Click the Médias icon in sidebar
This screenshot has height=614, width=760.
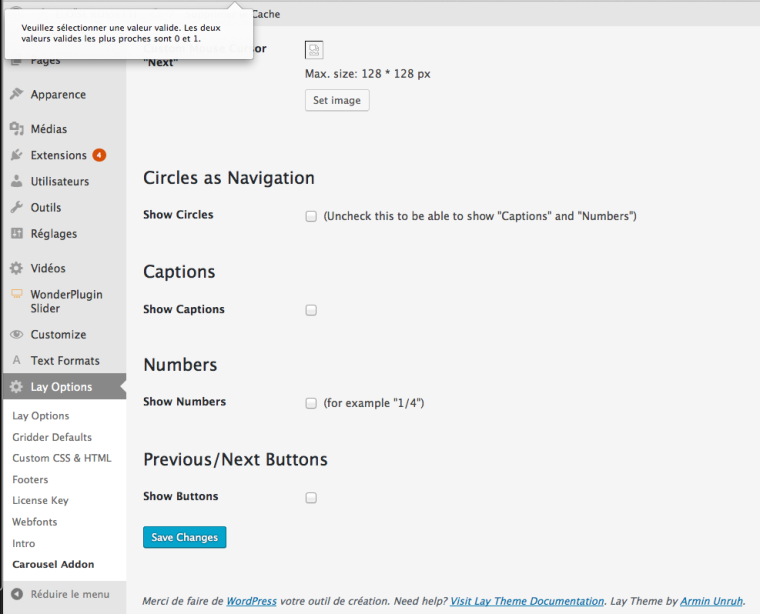coord(16,129)
